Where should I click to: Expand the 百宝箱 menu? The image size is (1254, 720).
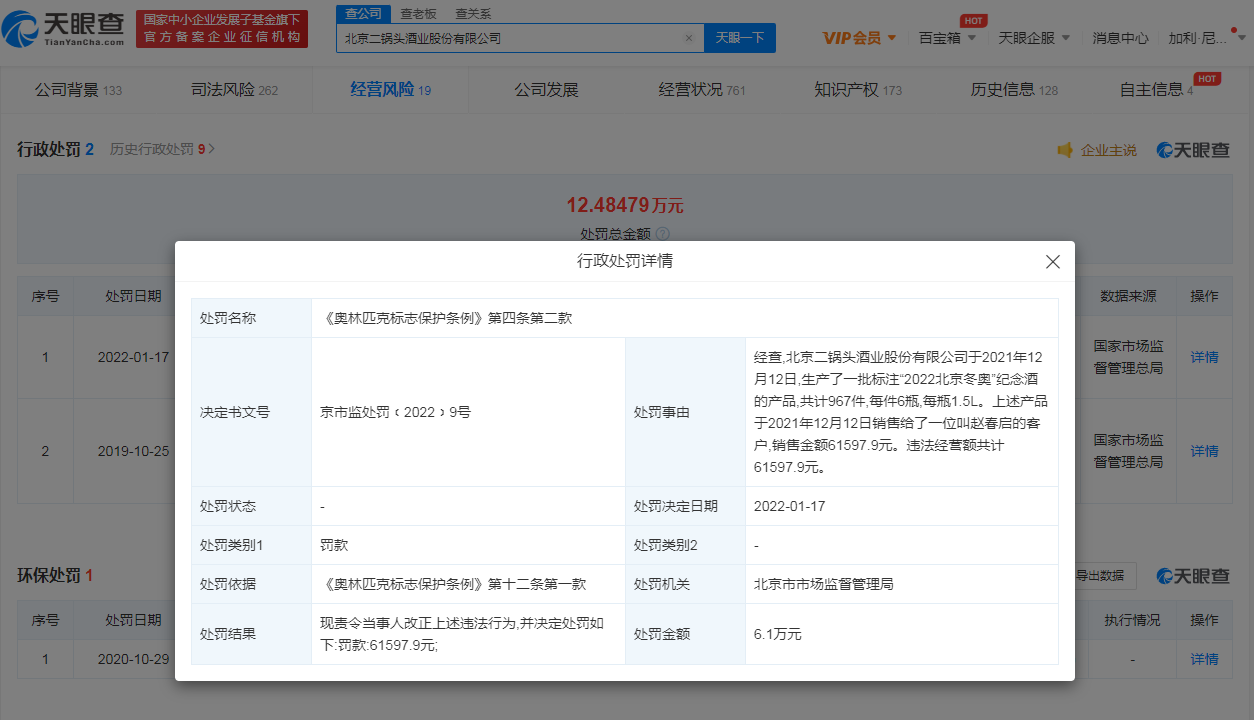pos(946,38)
